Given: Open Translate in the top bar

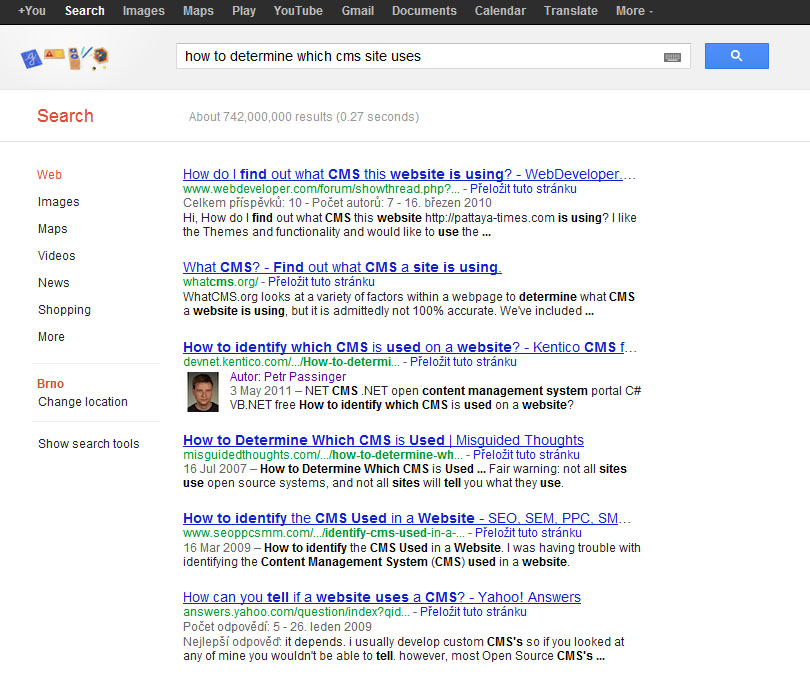Looking at the screenshot, I should 571,11.
